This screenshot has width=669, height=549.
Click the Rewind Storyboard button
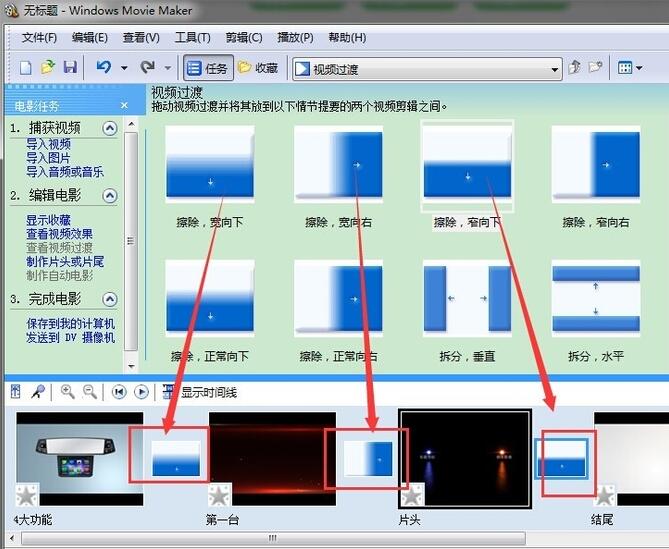tap(118, 392)
